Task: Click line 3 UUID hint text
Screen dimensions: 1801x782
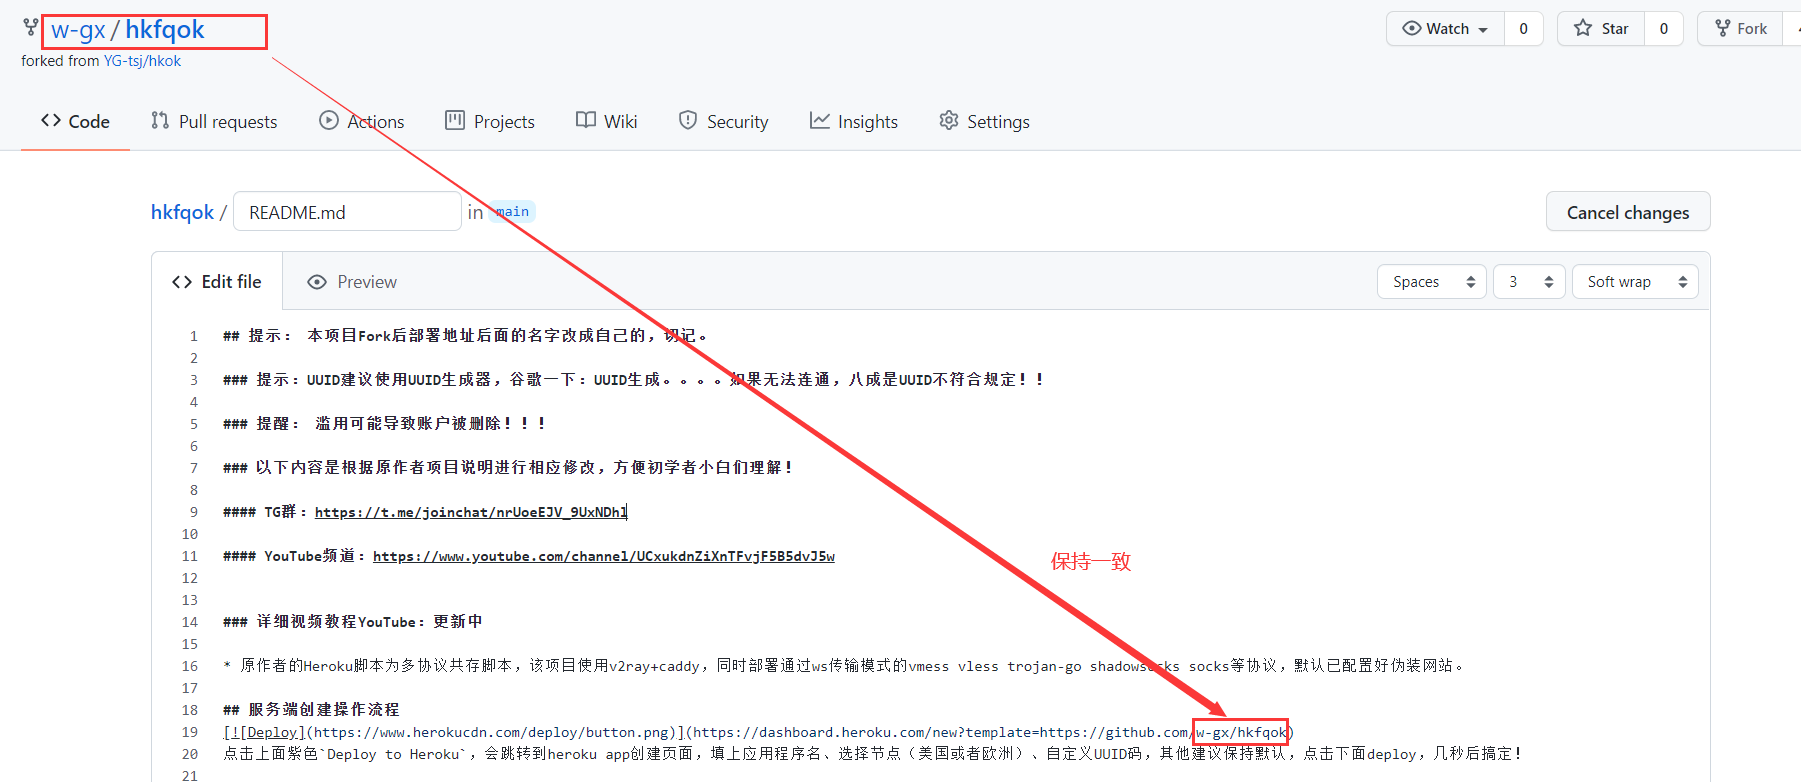Action: click(x=633, y=380)
